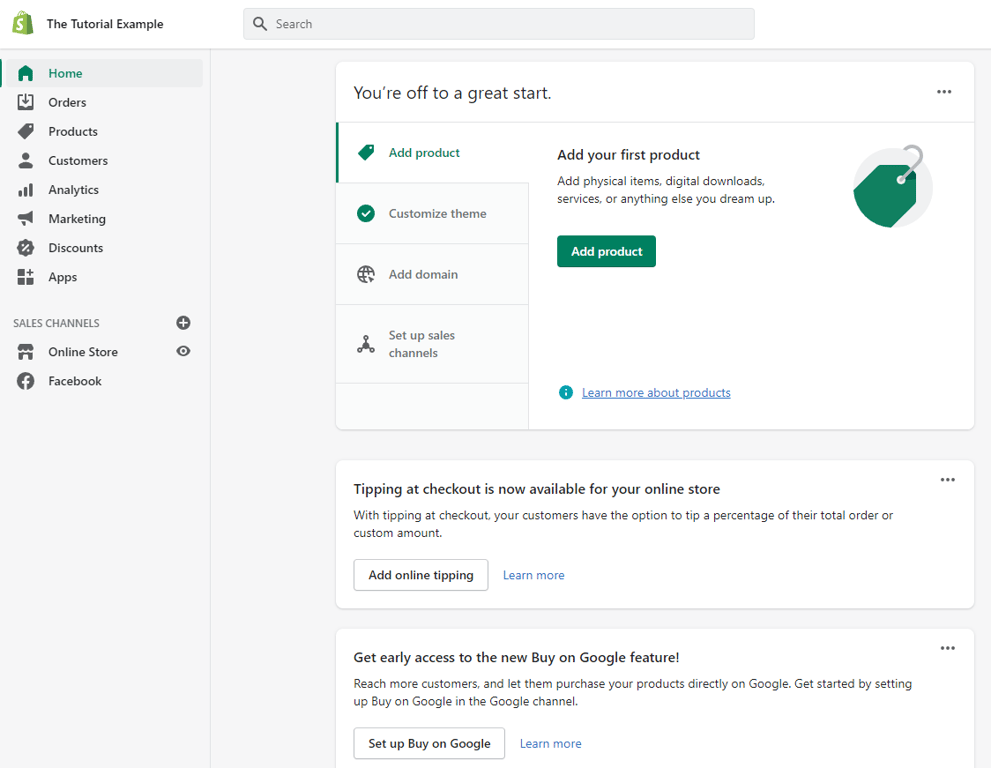Open the tipping card options menu

click(x=947, y=480)
